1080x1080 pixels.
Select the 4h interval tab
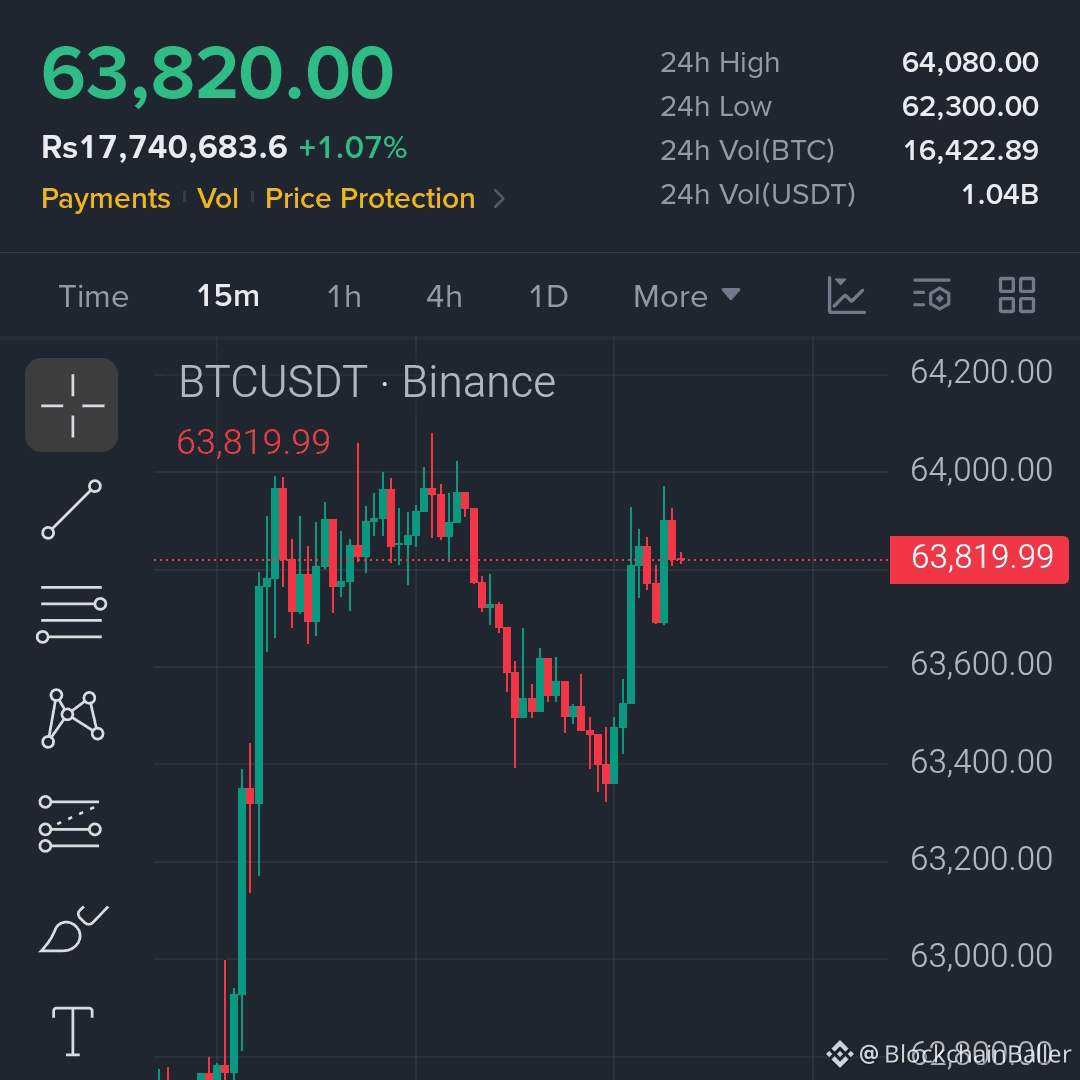(x=444, y=297)
